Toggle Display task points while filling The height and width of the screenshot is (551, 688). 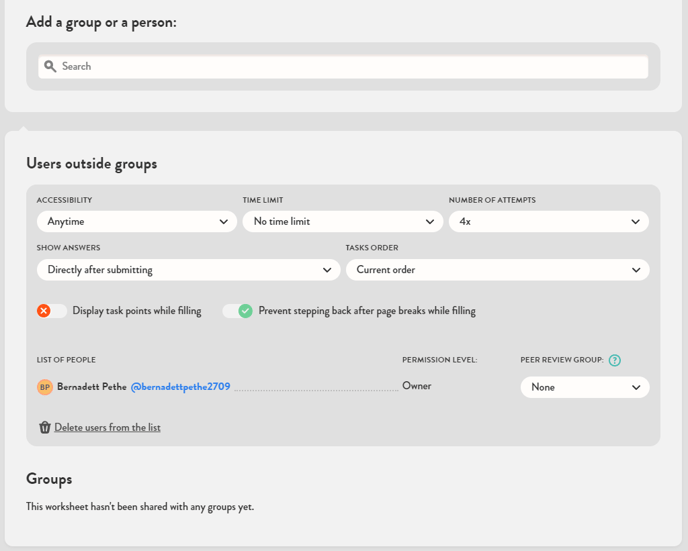coord(51,311)
